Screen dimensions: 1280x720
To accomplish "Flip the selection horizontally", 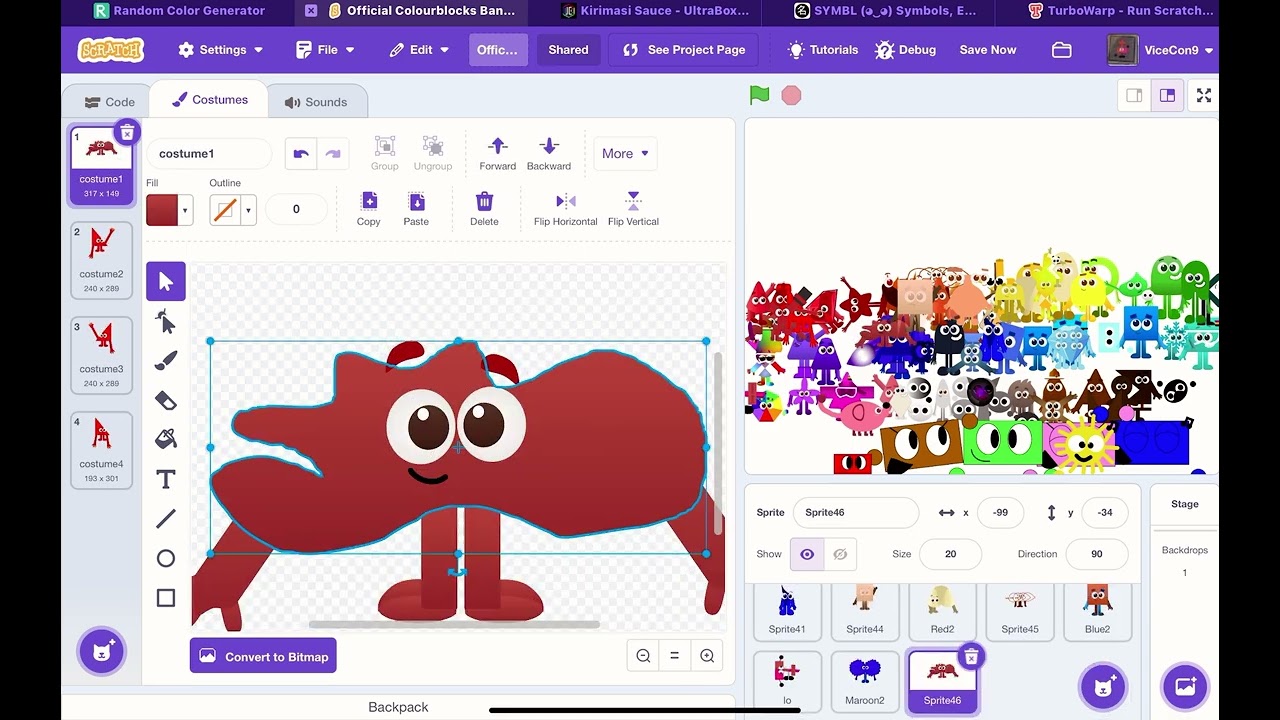I will pos(565,209).
